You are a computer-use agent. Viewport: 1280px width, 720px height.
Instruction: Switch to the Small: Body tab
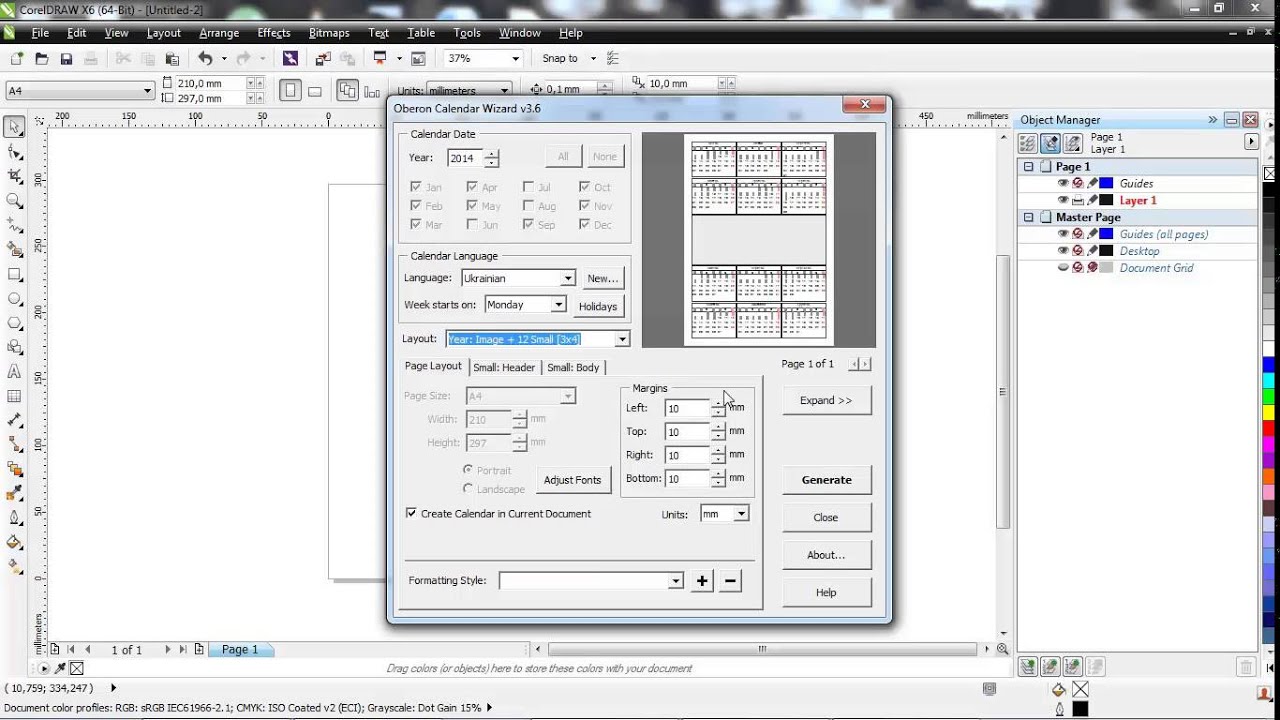tap(573, 367)
